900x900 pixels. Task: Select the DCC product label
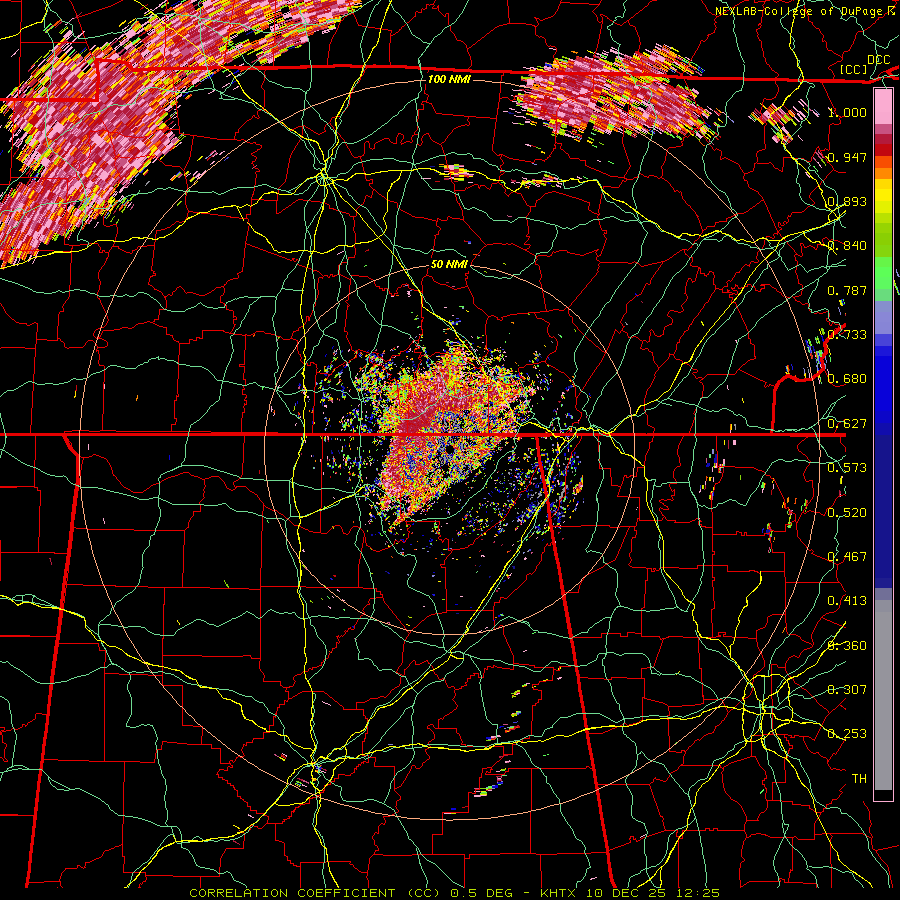(878, 60)
